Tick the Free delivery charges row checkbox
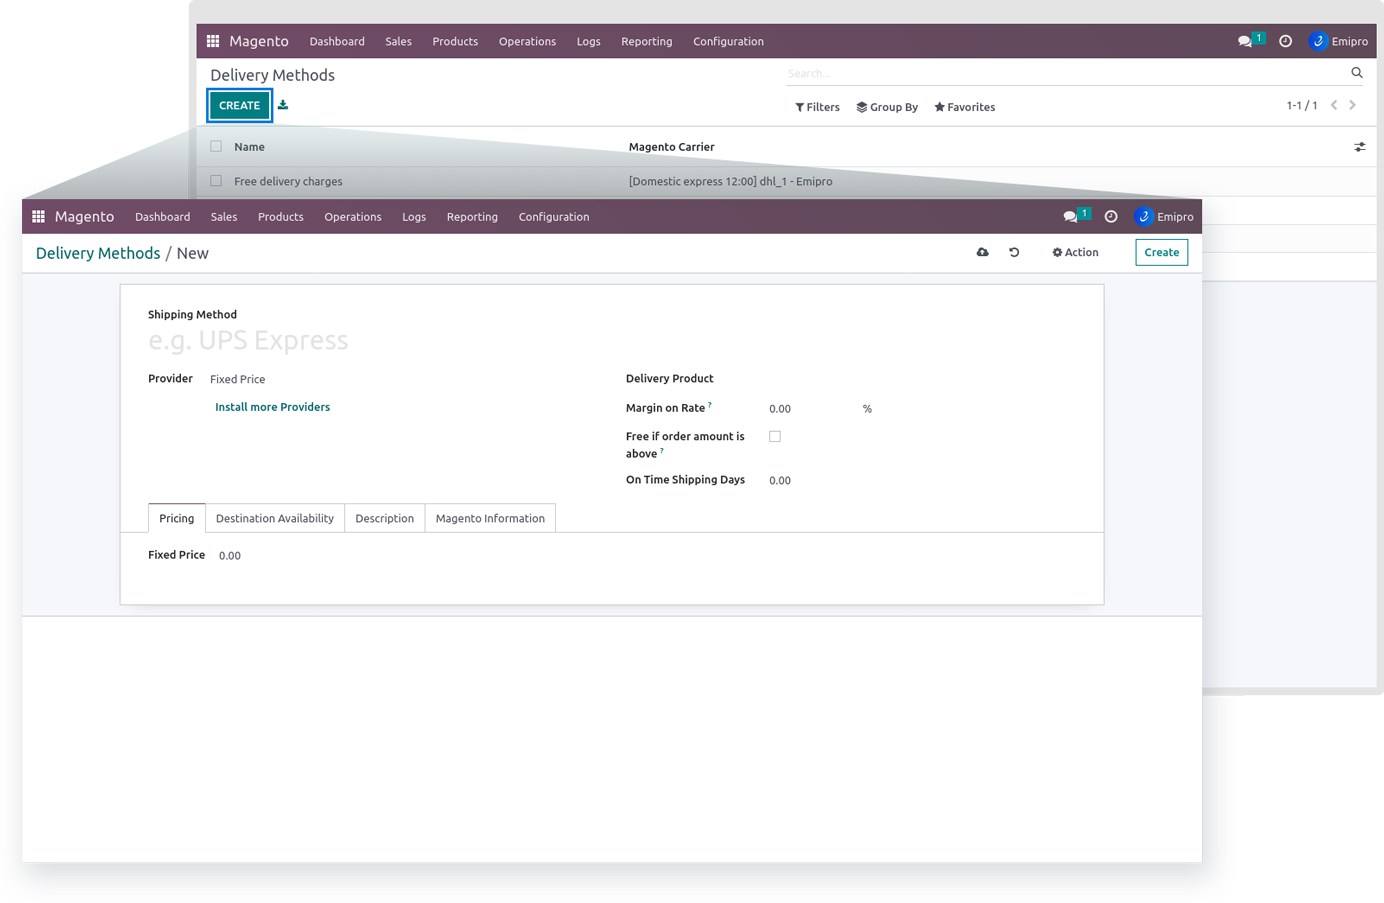 [216, 181]
